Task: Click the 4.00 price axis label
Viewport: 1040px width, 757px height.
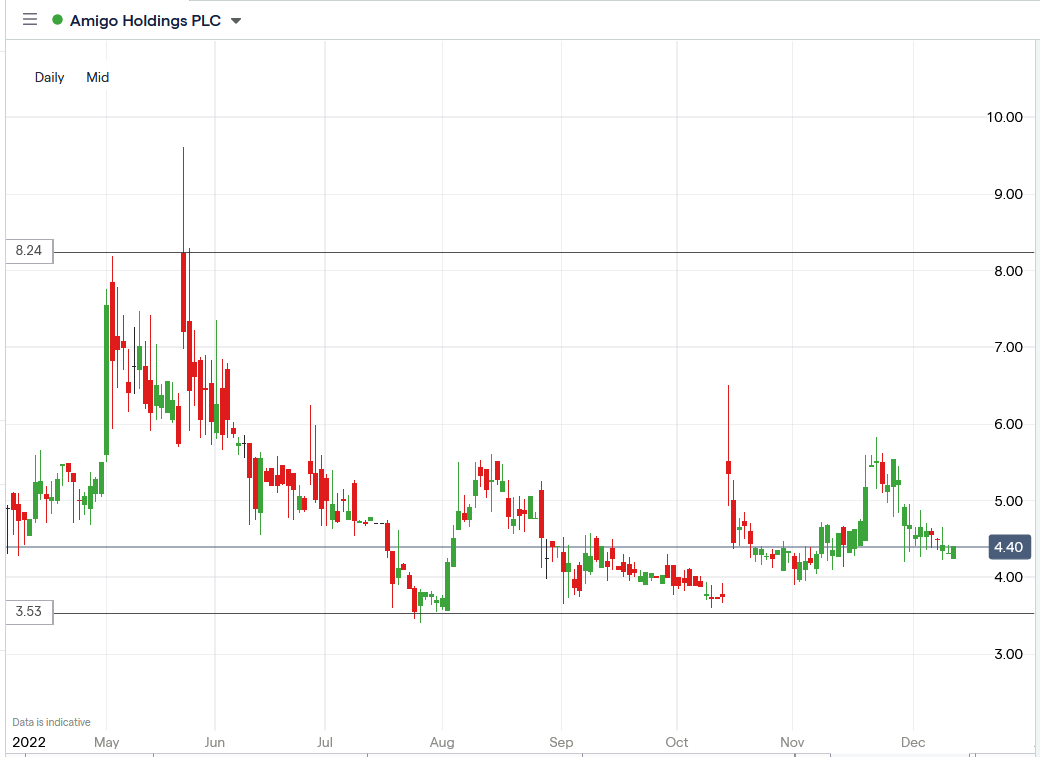Action: pyautogui.click(x=1008, y=577)
